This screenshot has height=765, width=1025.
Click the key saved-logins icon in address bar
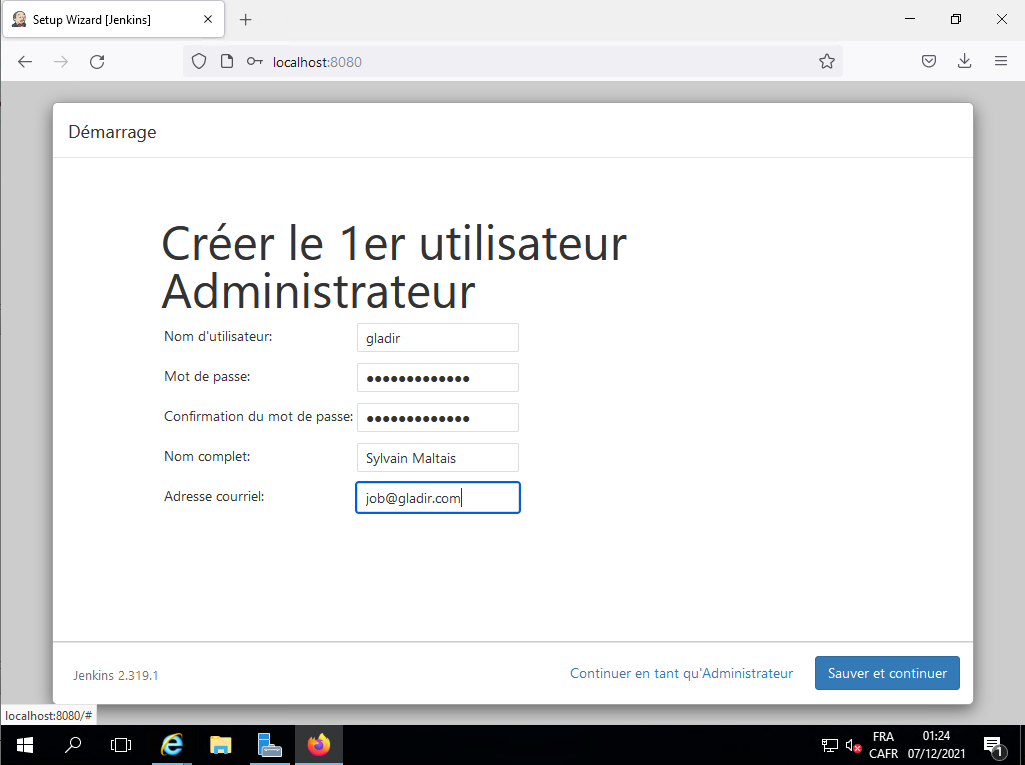coord(254,62)
